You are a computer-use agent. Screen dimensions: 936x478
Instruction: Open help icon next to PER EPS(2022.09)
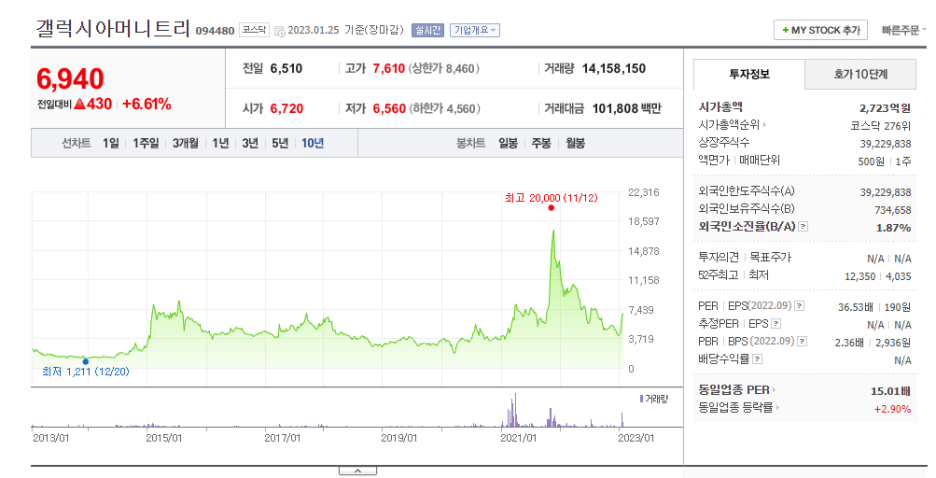pos(799,306)
